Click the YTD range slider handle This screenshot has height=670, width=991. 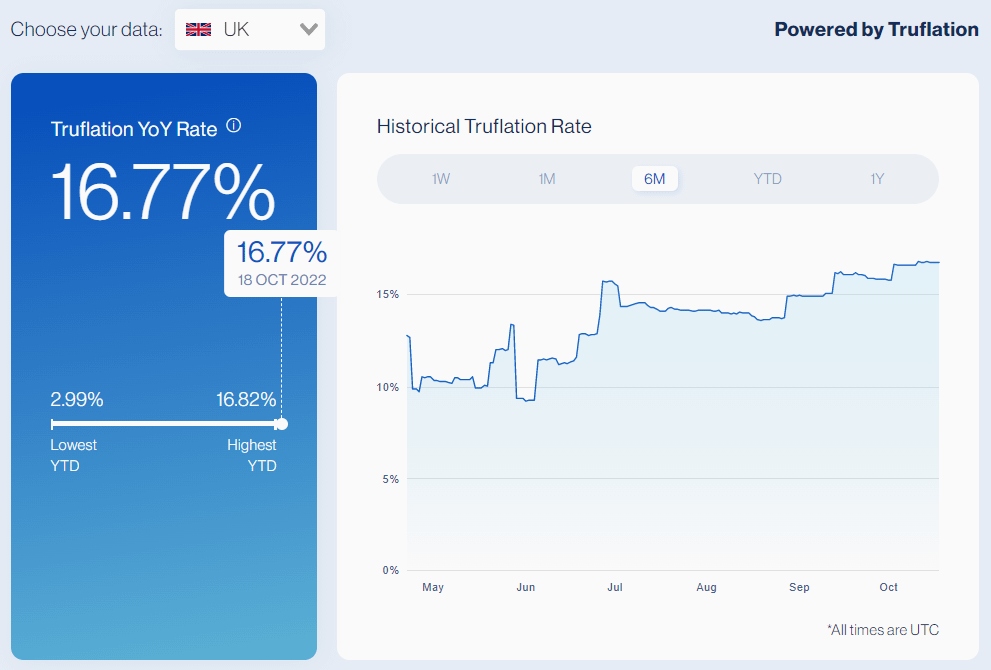[281, 424]
